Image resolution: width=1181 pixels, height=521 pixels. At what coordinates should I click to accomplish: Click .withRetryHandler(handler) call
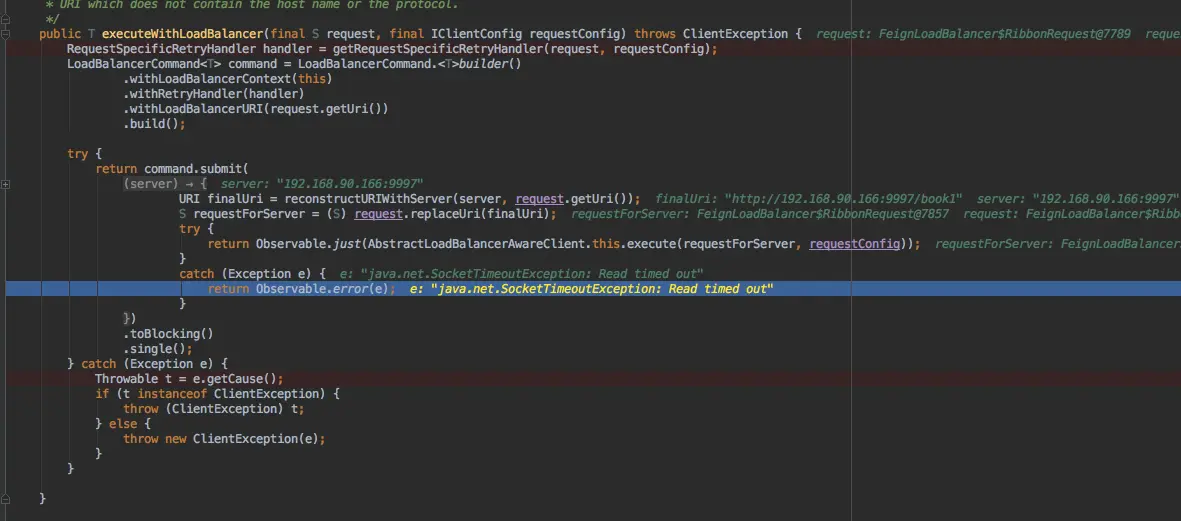click(x=213, y=94)
